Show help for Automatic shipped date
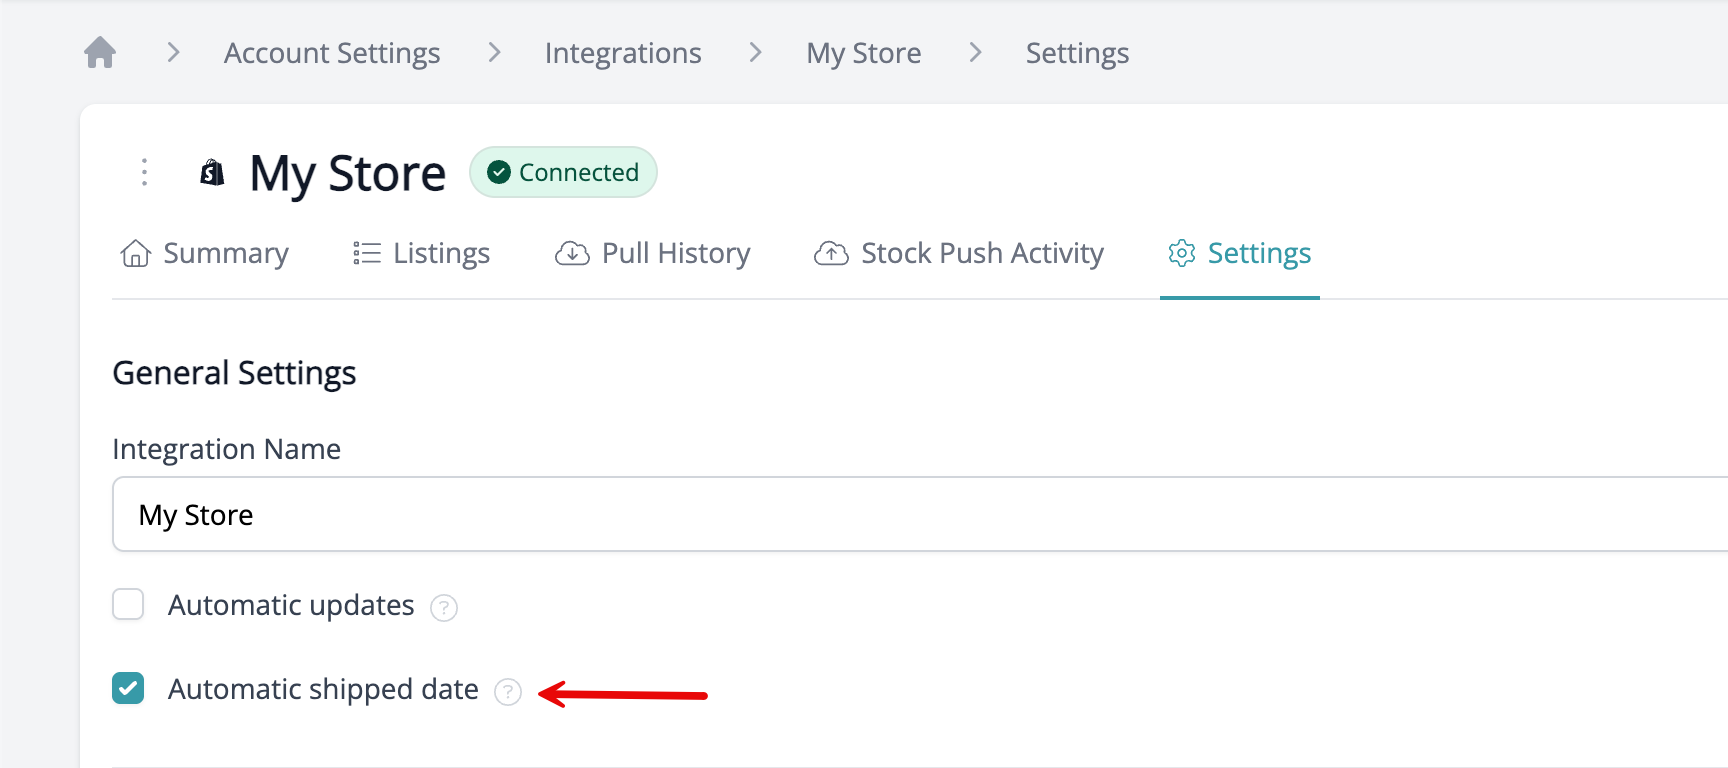Viewport: 1728px width, 768px height. (508, 691)
